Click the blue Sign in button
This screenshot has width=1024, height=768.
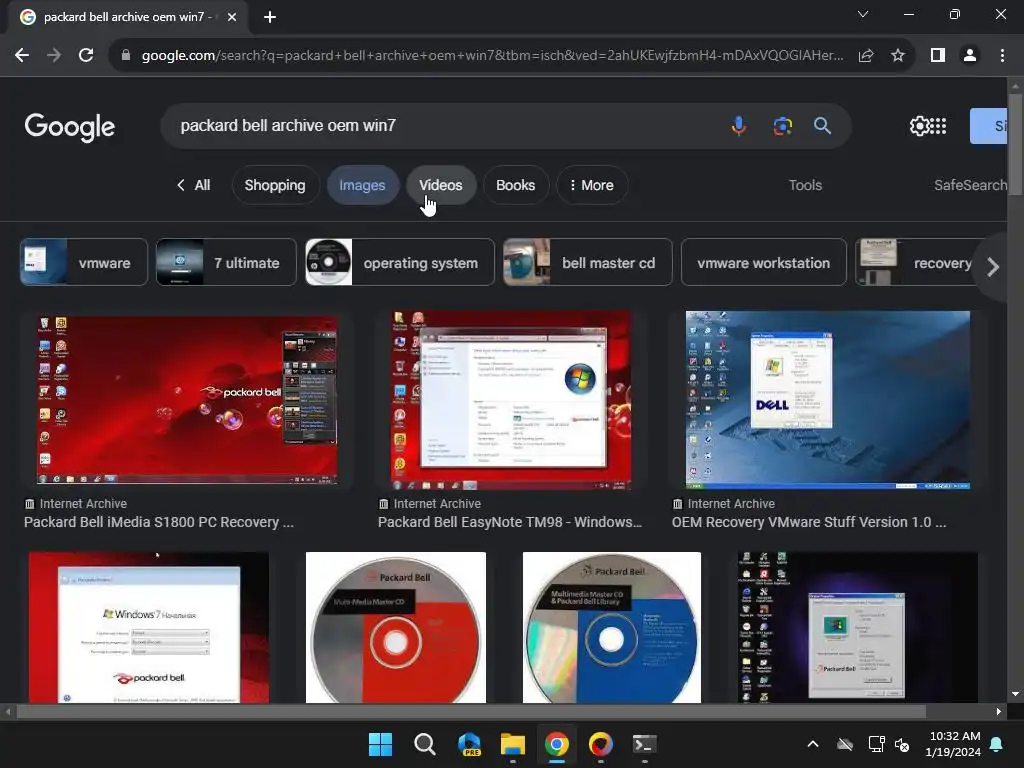[989, 126]
